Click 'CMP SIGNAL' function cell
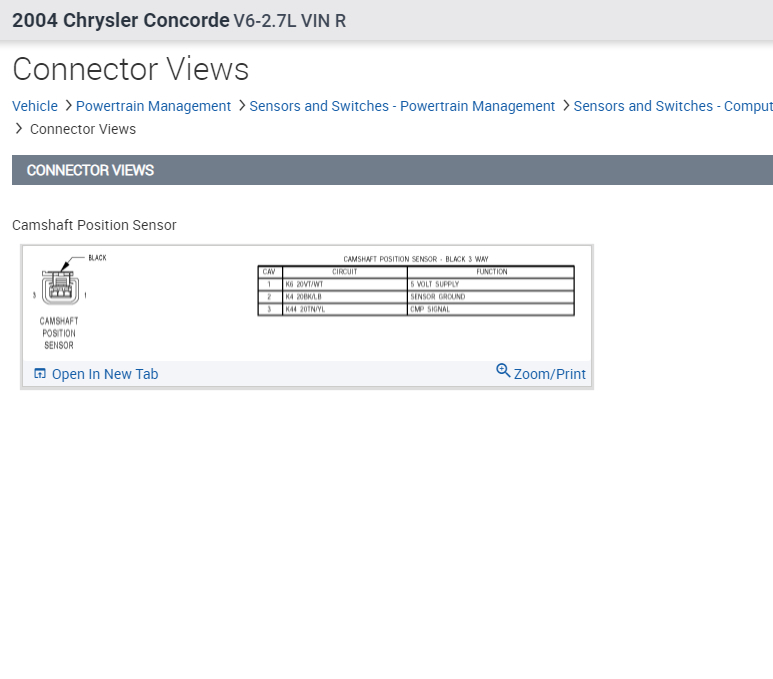The width and height of the screenshot is (773, 679). (491, 310)
